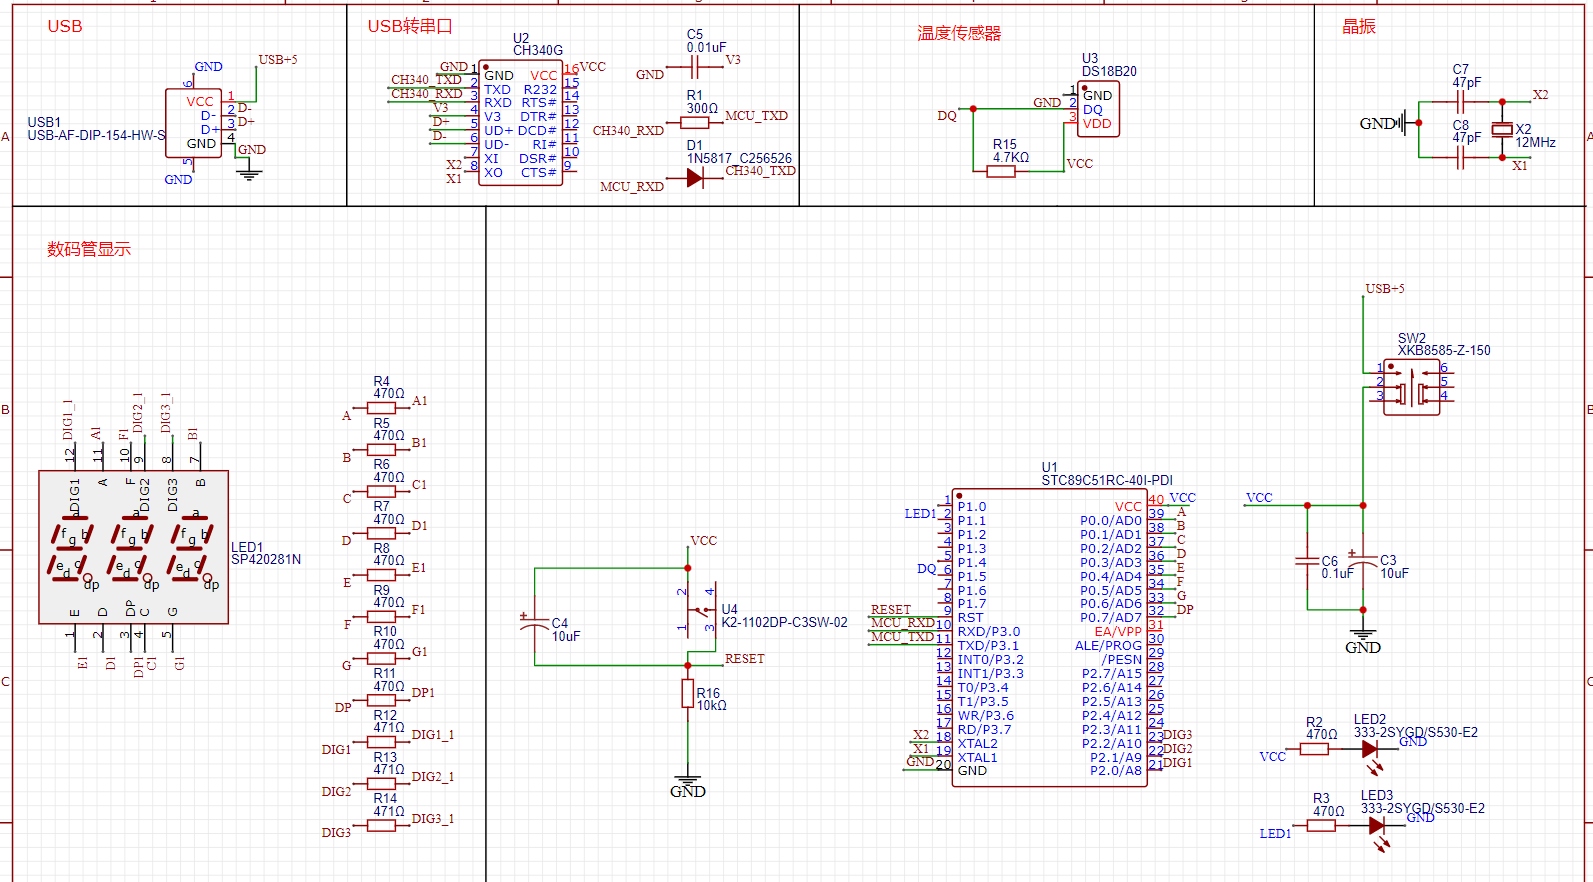Select the 12MHz crystal X2 symbol
This screenshot has height=882, width=1593.
click(1501, 129)
